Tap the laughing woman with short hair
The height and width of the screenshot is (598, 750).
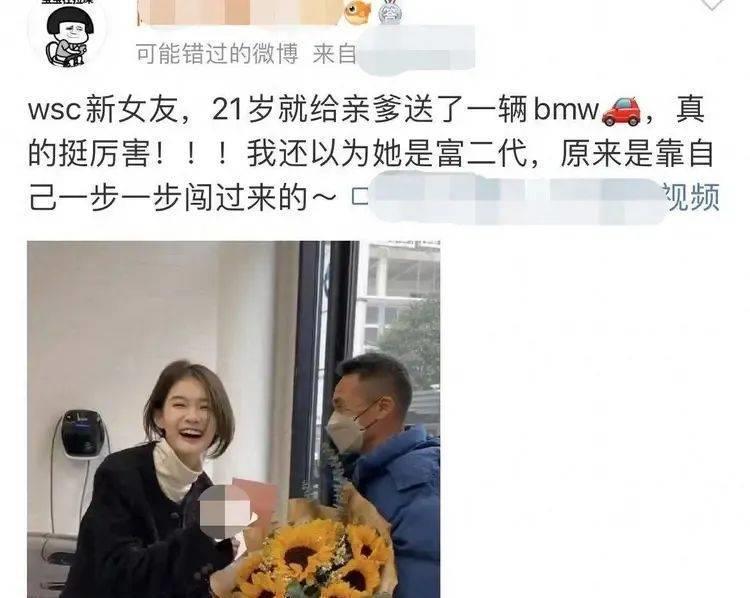click(158, 478)
